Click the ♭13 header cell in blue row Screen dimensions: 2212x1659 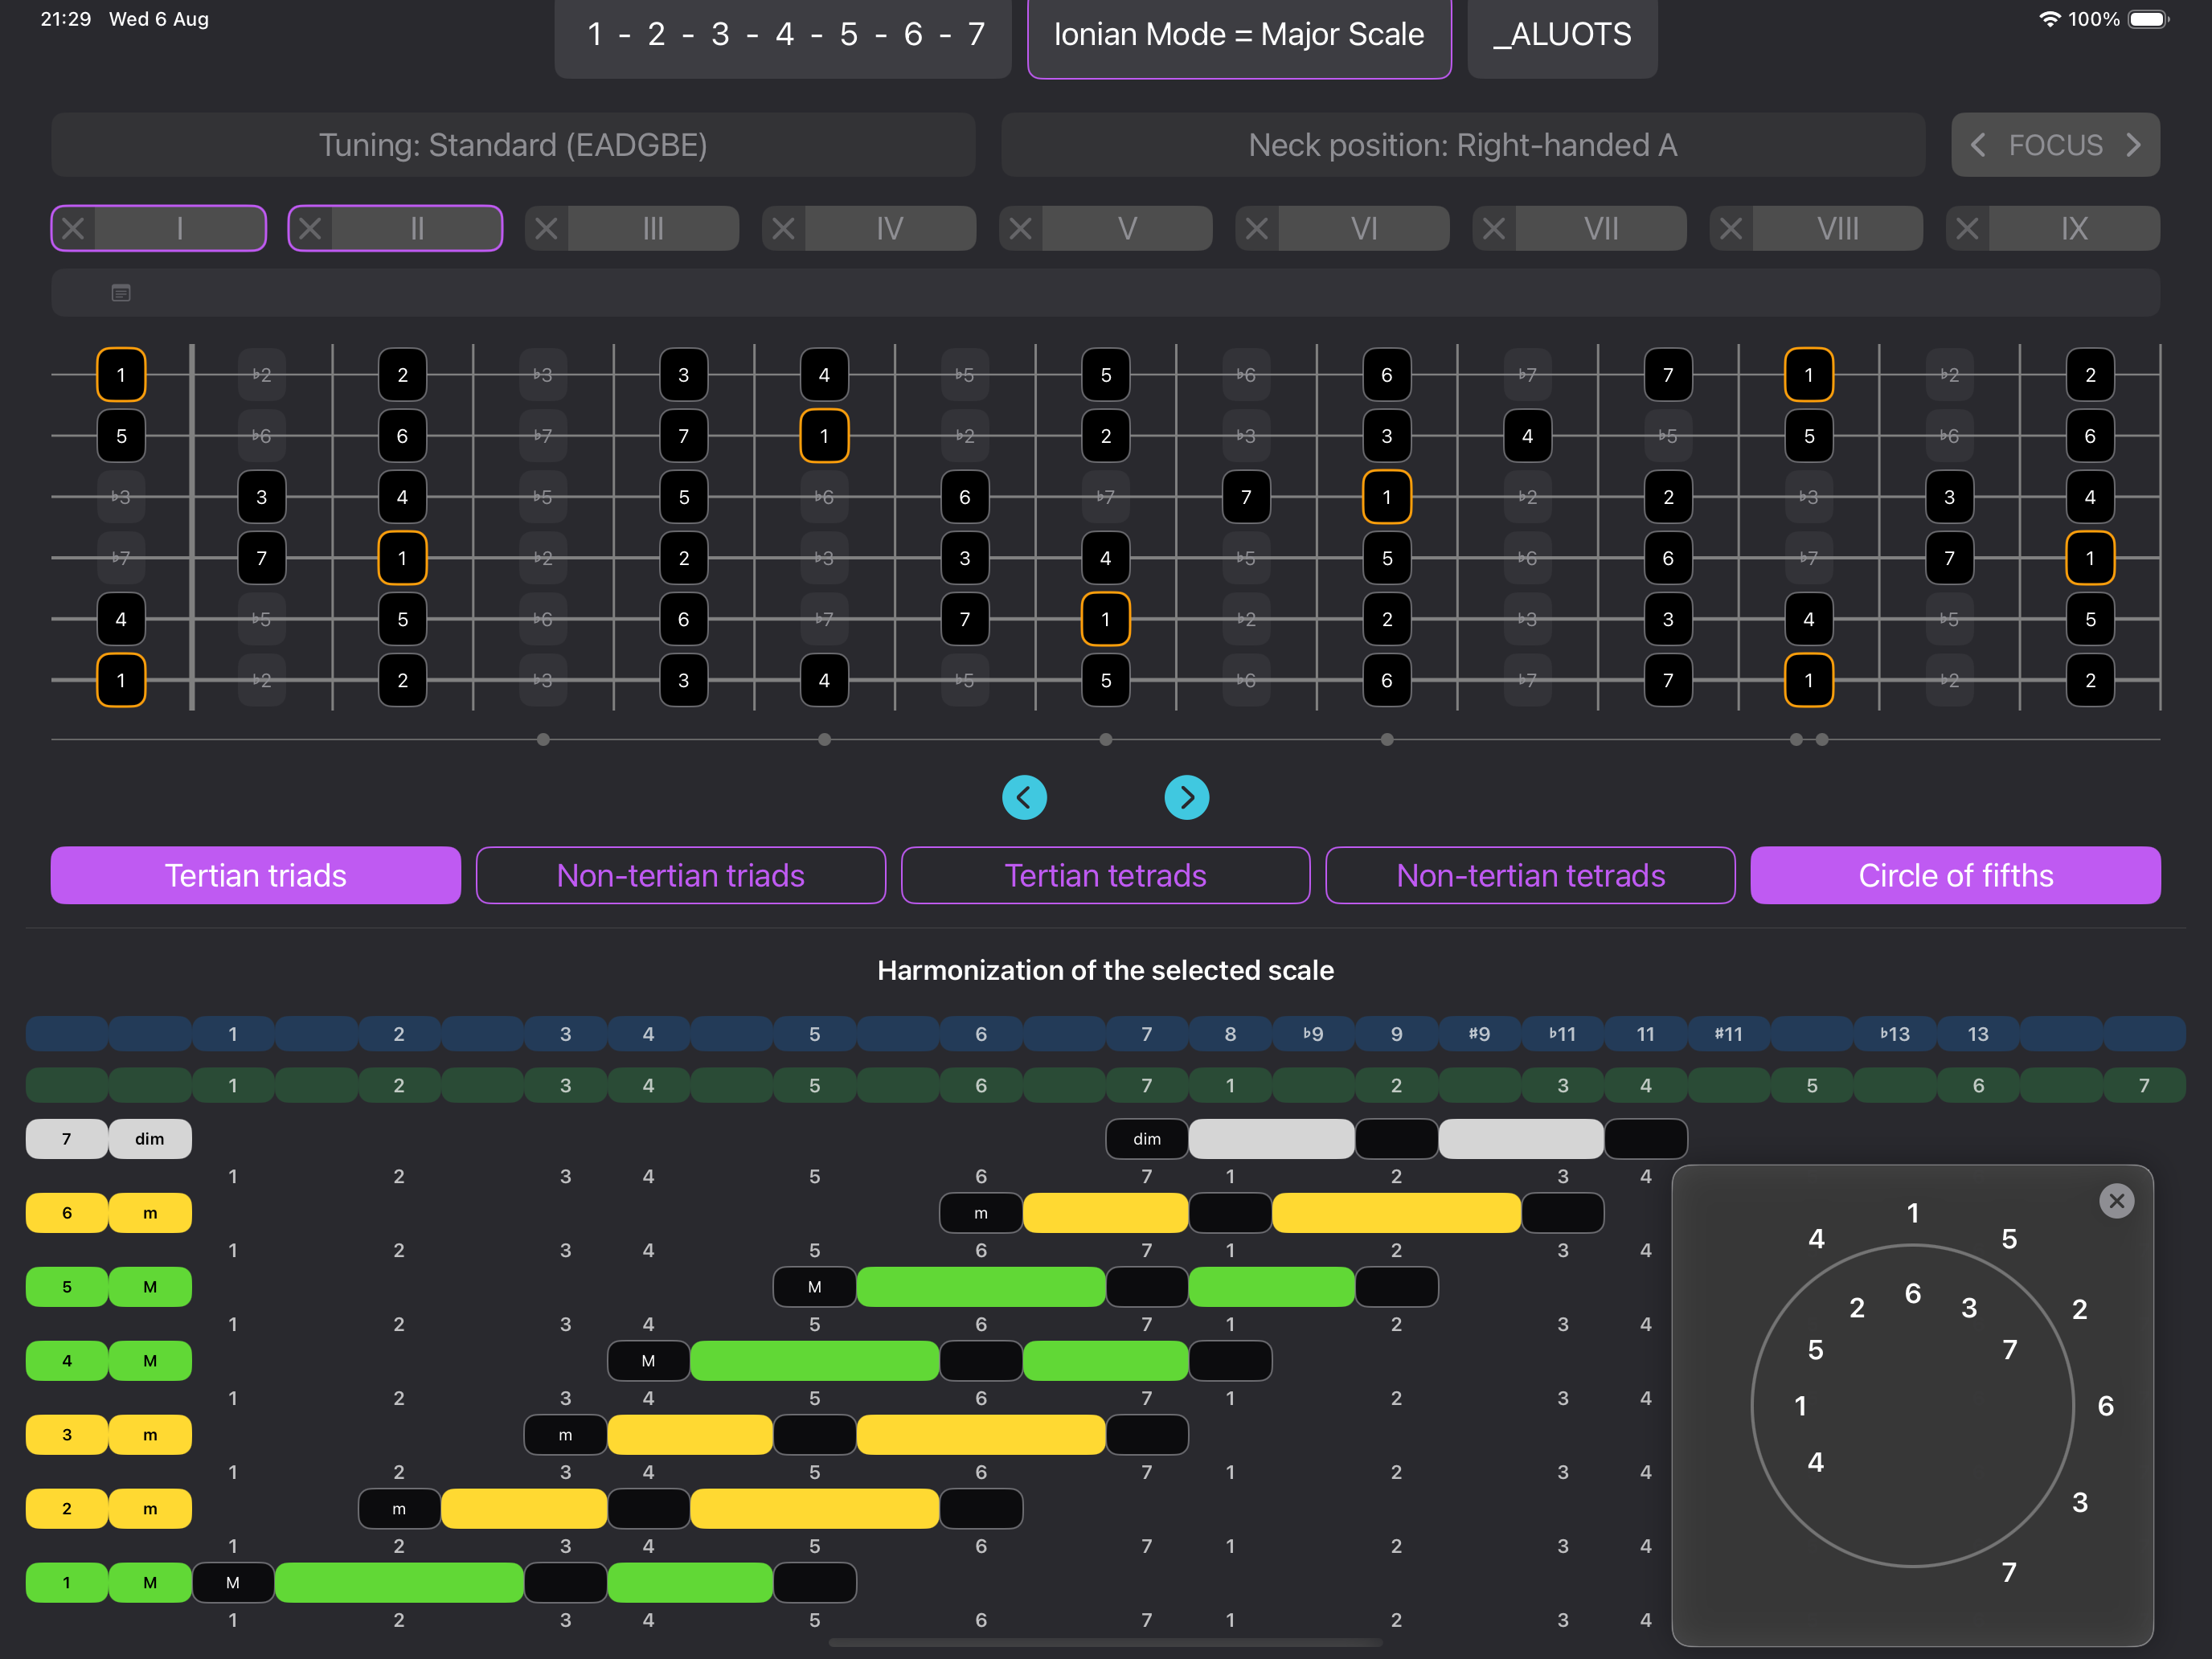1895,1034
